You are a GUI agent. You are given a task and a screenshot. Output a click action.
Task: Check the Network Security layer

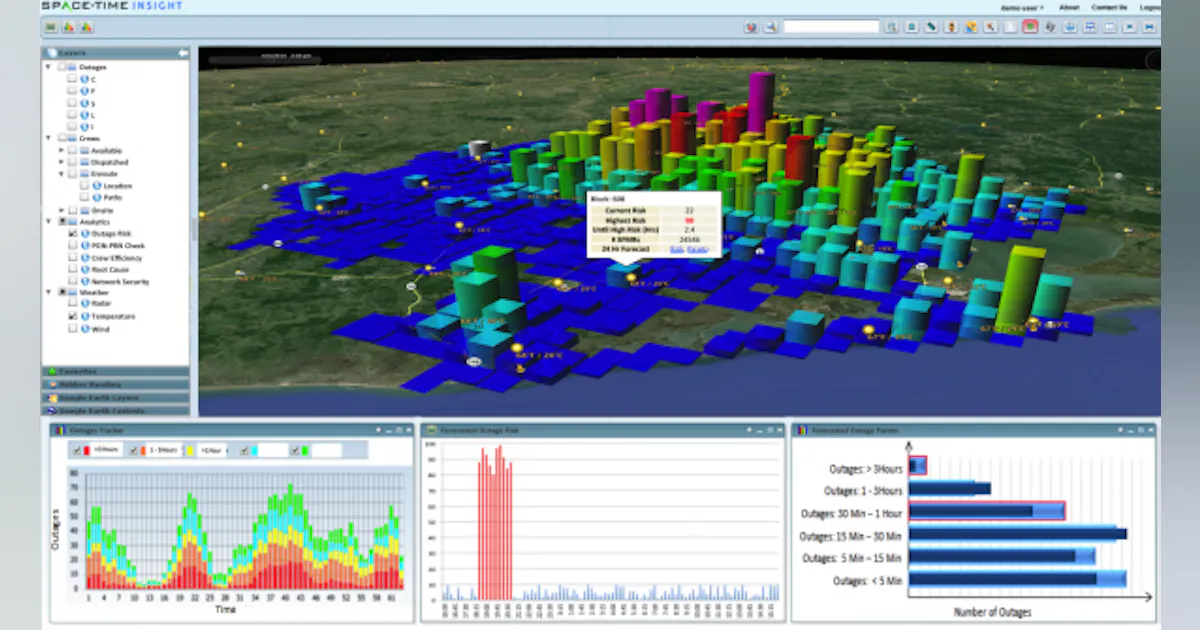click(72, 281)
